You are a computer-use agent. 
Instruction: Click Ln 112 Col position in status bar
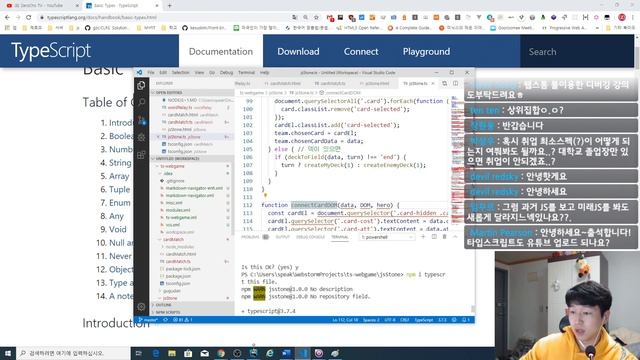point(345,320)
